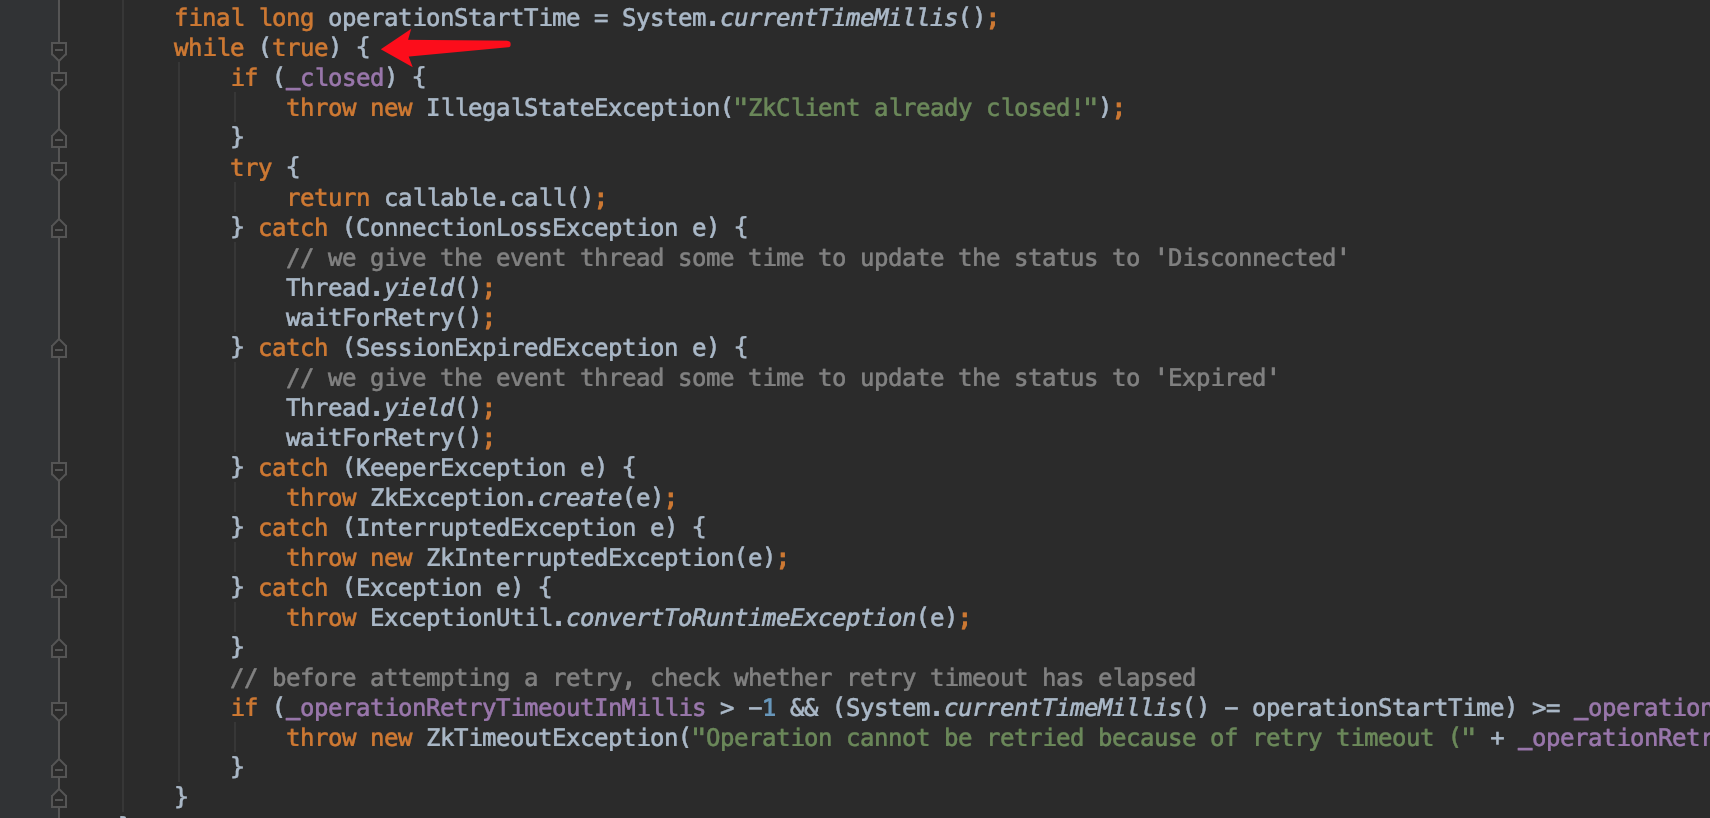Click the ZkInterruptedException constructor call
1710x818 pixels.
[600, 558]
